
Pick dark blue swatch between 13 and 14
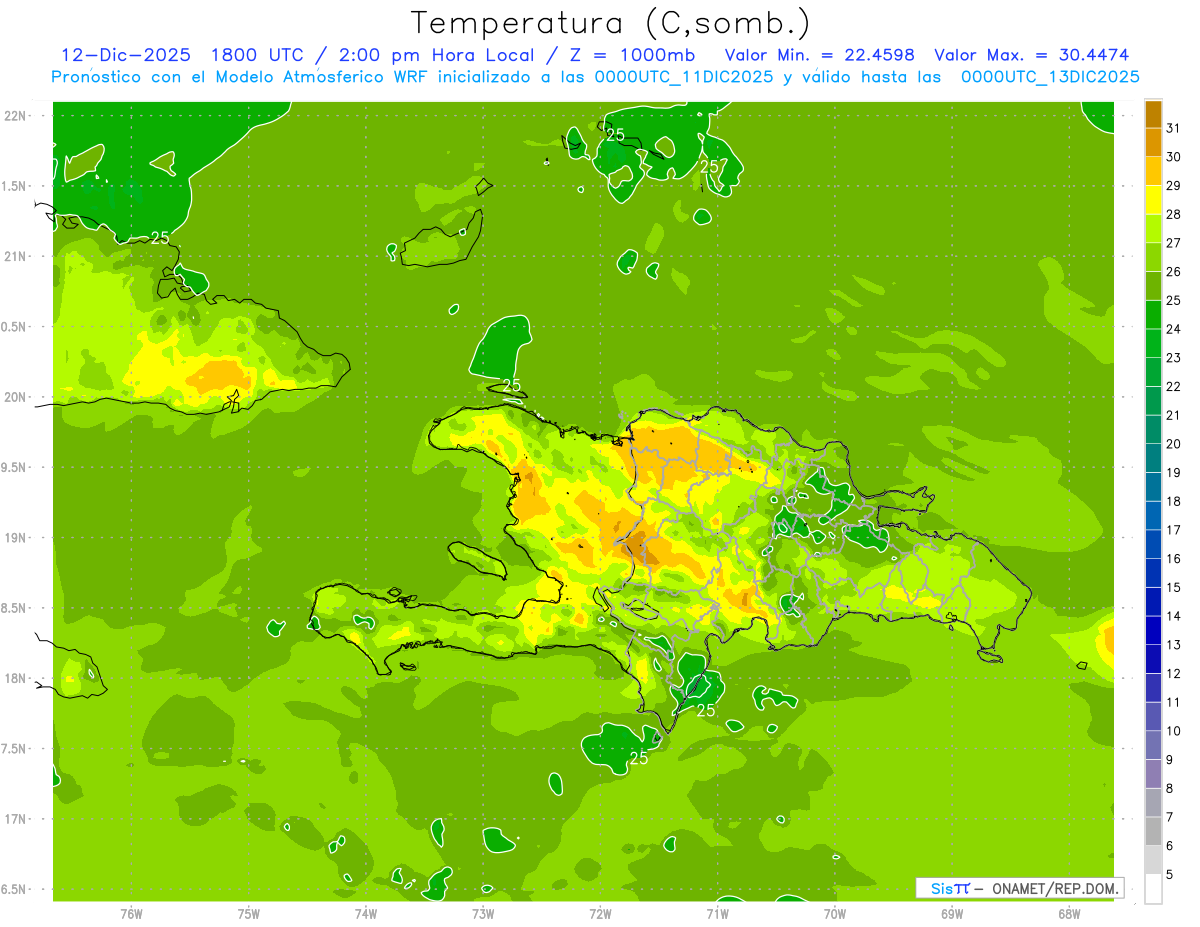click(1153, 631)
